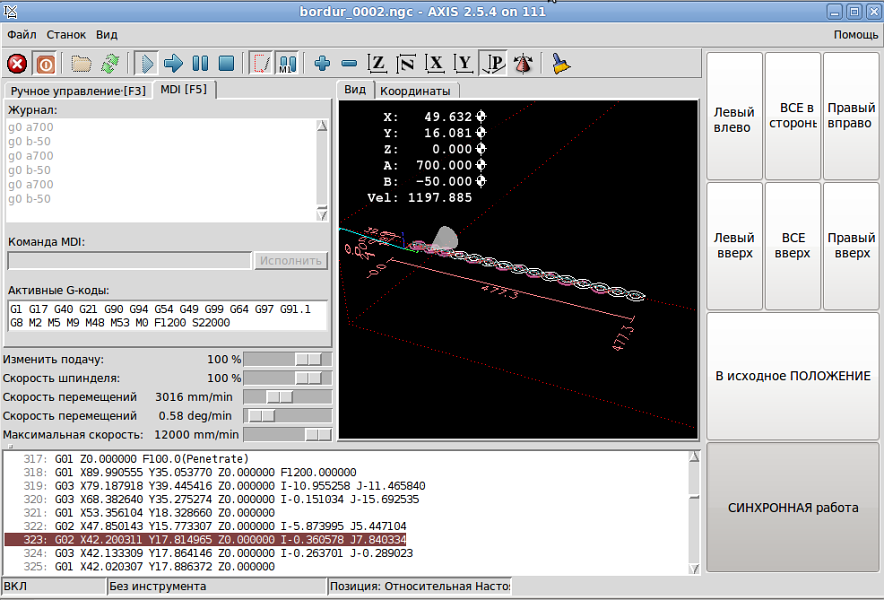The height and width of the screenshot is (600, 884).
Task: Click the В исходное ПОЛОЖЕНИЕ button
Action: [792, 376]
